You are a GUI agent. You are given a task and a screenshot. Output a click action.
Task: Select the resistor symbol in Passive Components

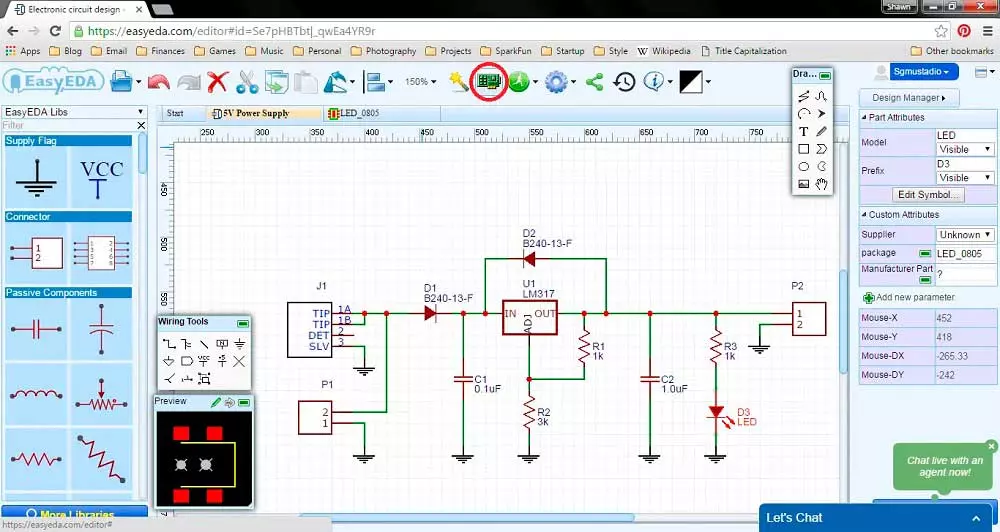click(36, 459)
